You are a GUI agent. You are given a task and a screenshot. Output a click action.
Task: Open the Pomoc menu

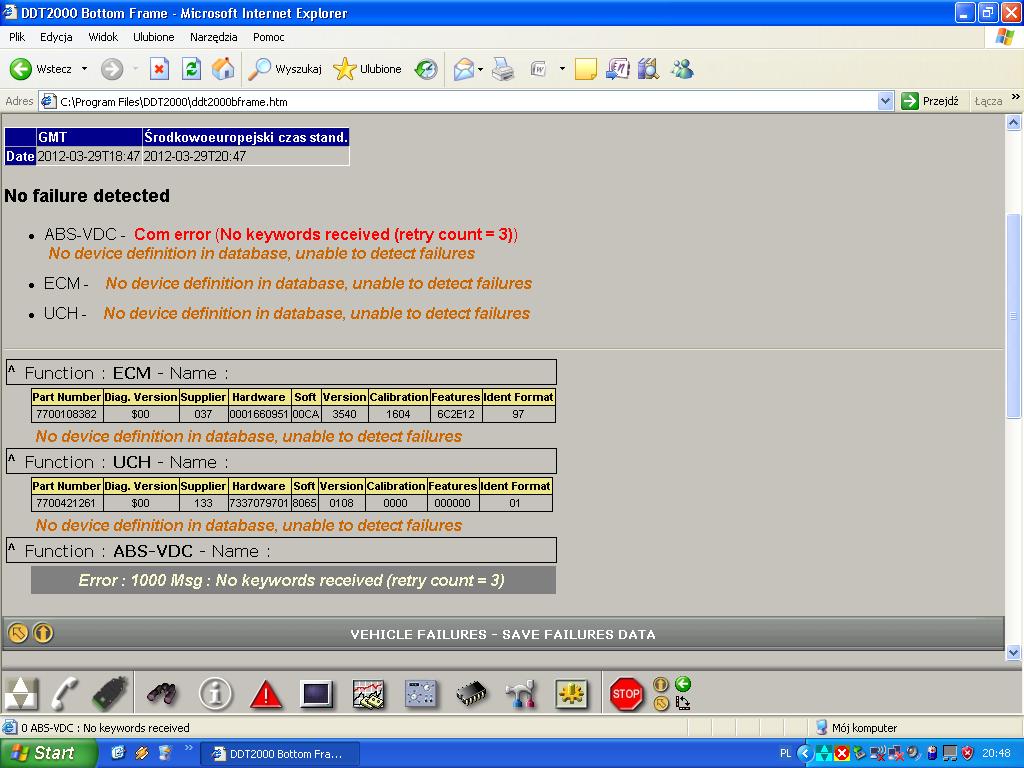point(268,37)
